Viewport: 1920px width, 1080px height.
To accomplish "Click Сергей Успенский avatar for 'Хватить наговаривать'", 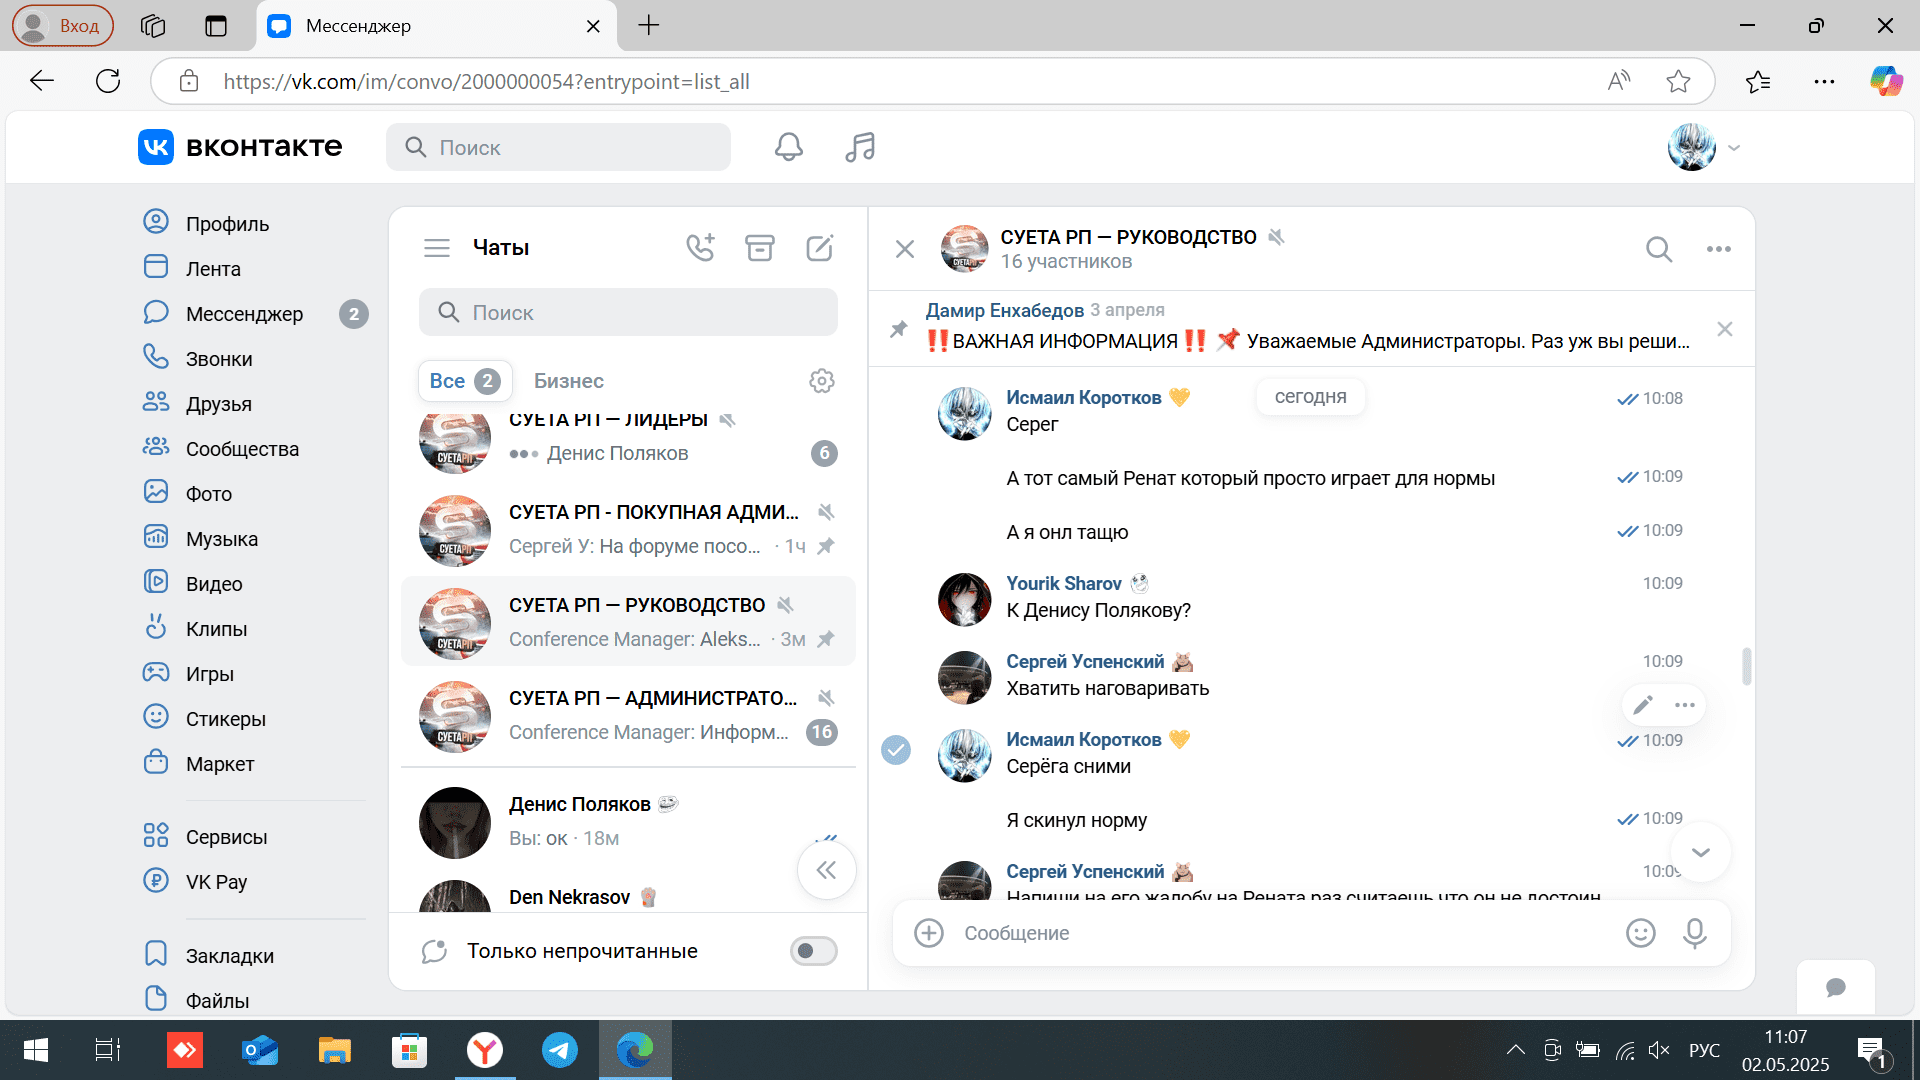I will [964, 677].
